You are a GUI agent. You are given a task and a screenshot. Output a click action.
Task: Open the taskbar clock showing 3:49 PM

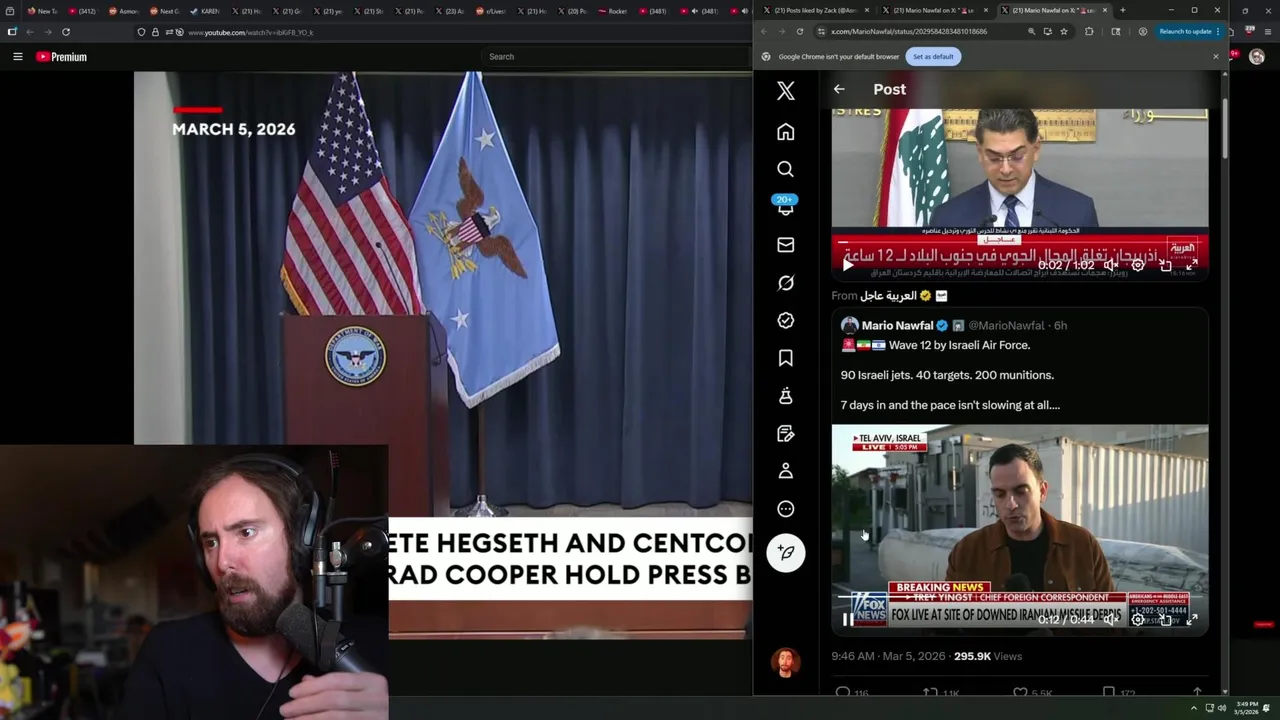pyautogui.click(x=1246, y=708)
